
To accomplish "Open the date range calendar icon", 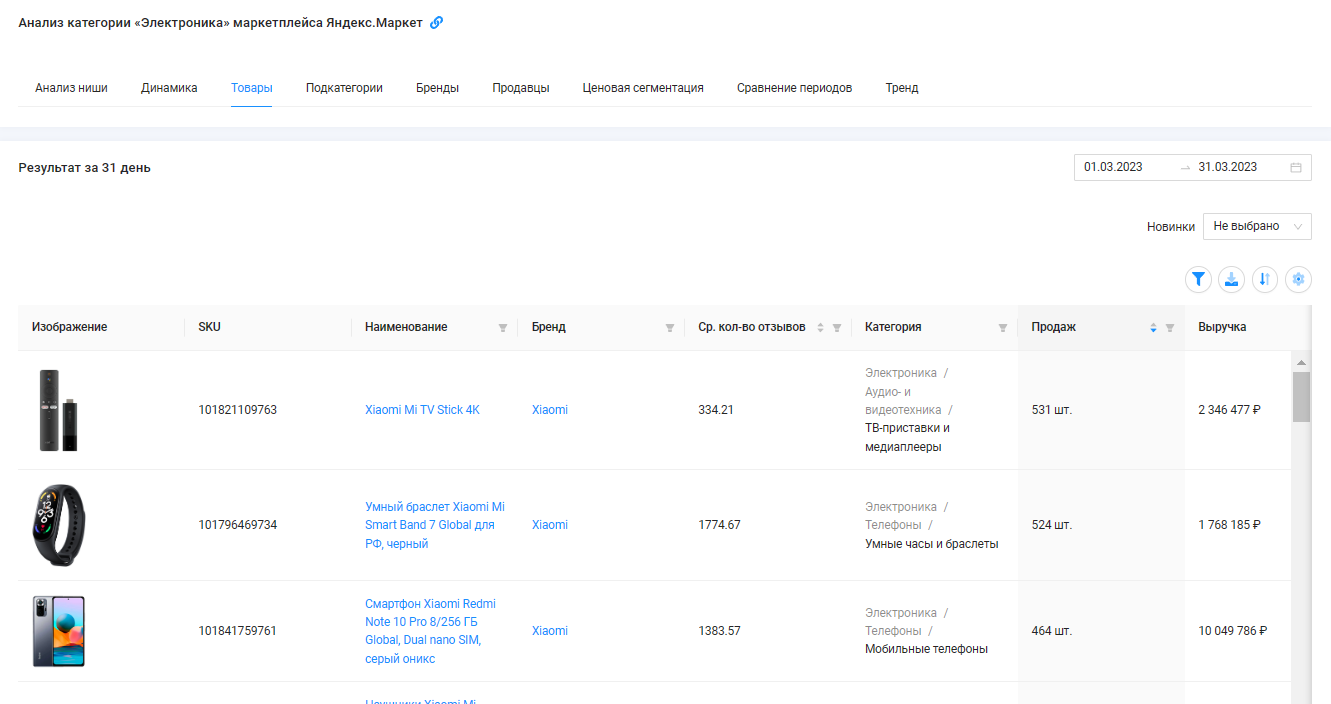I will point(1296,168).
